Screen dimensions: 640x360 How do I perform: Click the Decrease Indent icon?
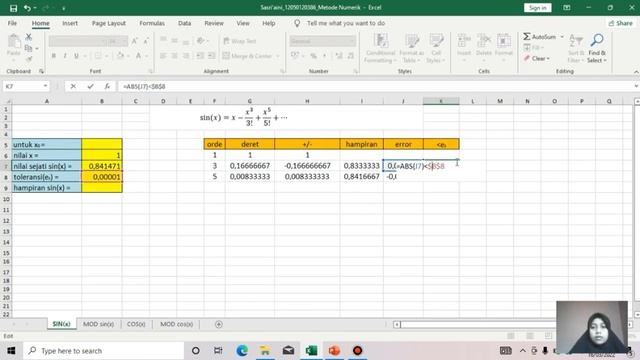[x=200, y=56]
